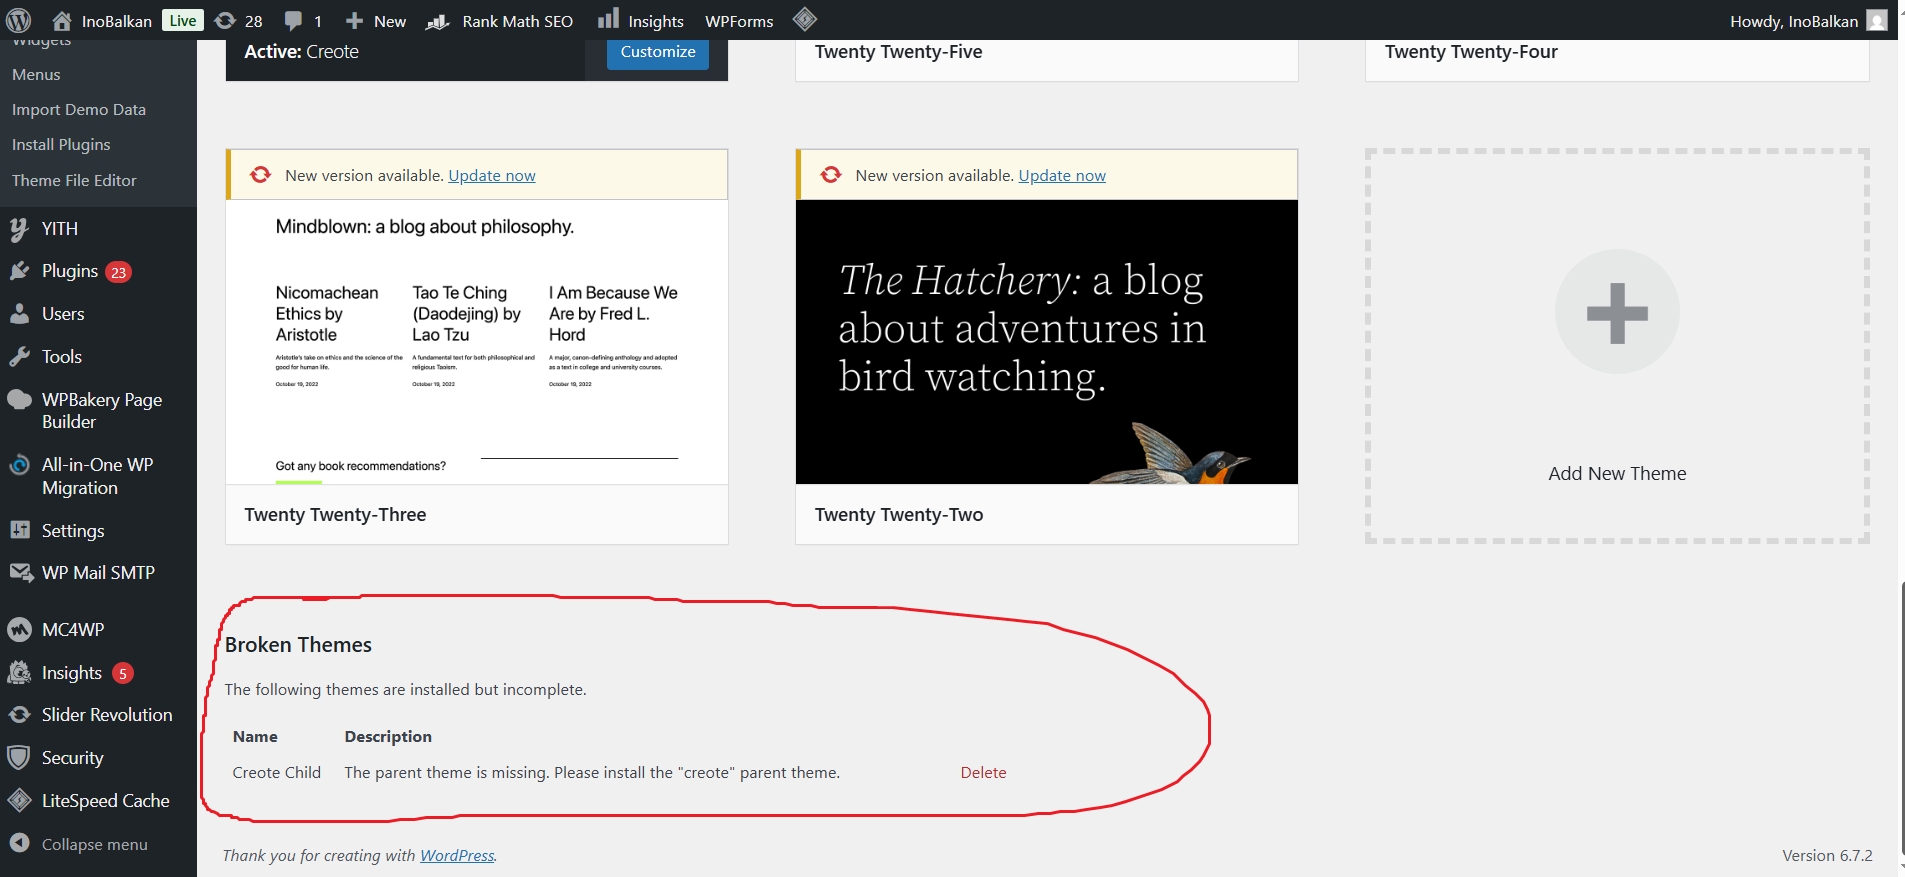
Task: Open Import Demo Data submenu
Action: tap(79, 110)
